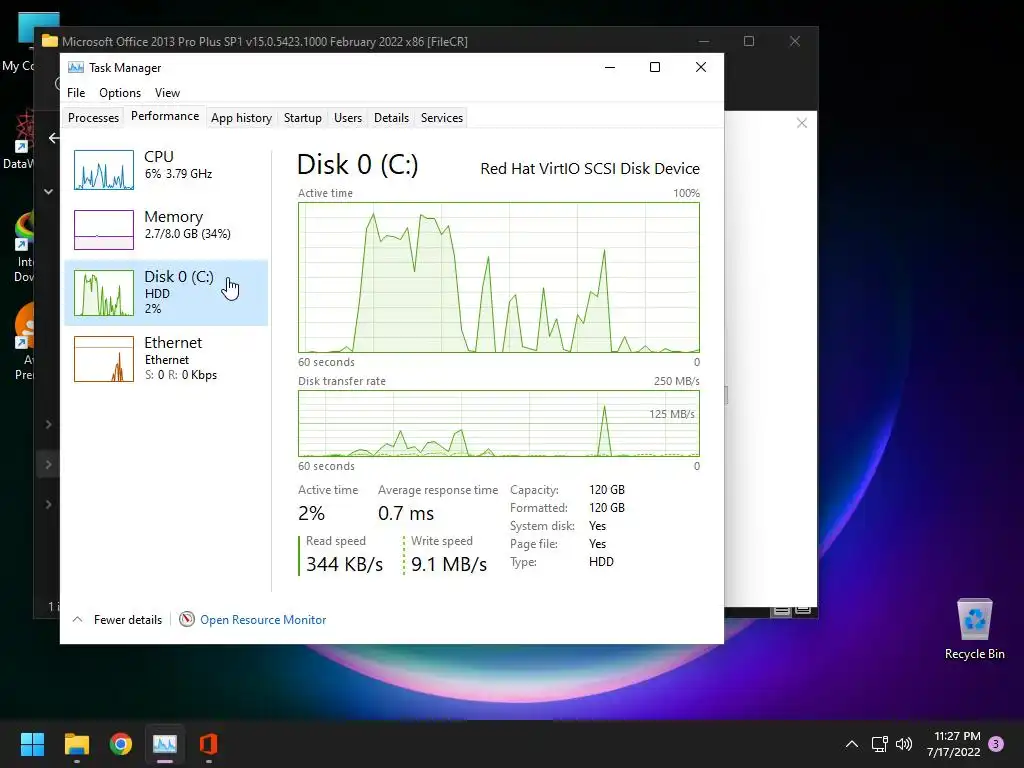Click the Resource Monitor gauge icon
This screenshot has width=1024, height=768.
click(187, 619)
